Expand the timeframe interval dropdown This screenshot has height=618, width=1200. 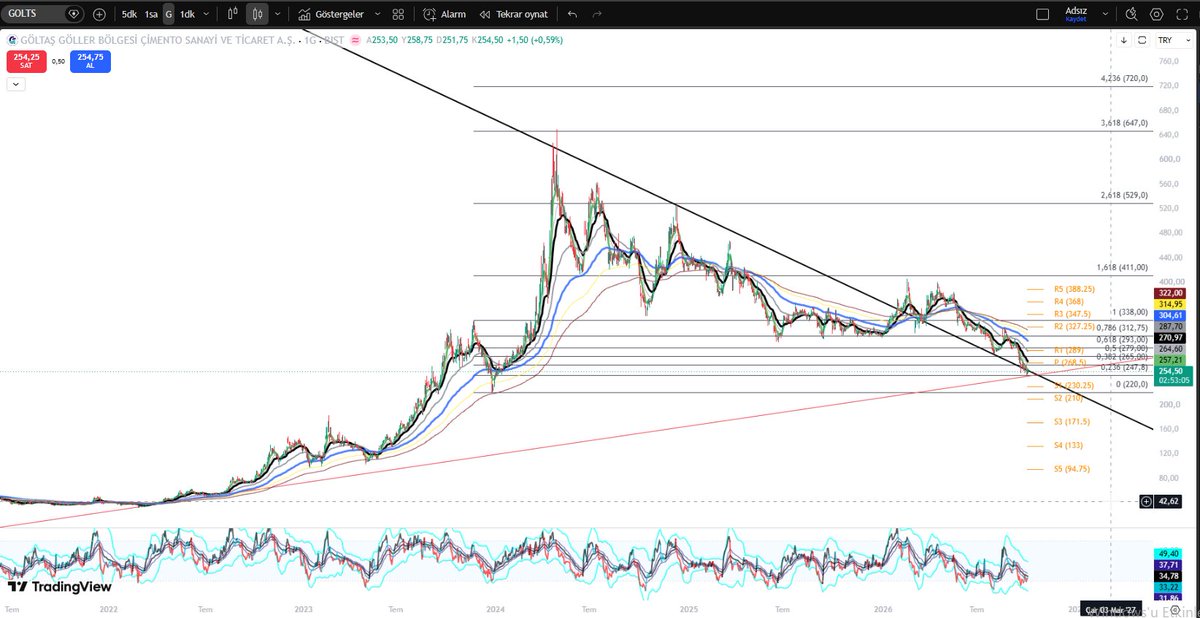[x=206, y=14]
